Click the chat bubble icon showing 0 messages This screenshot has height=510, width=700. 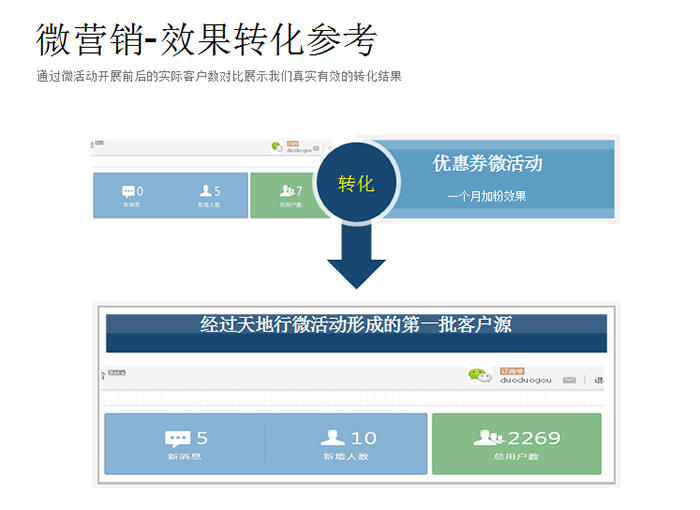128,191
